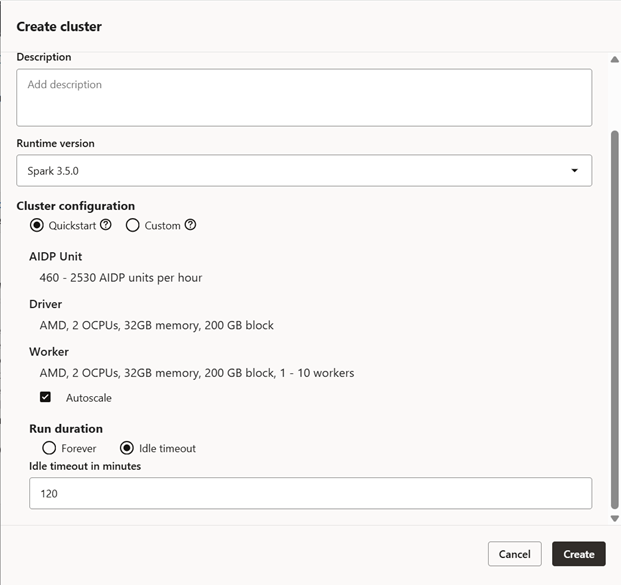Image resolution: width=621 pixels, height=585 pixels.
Task: Select the Quickstart radio button
Action: (x=38, y=225)
